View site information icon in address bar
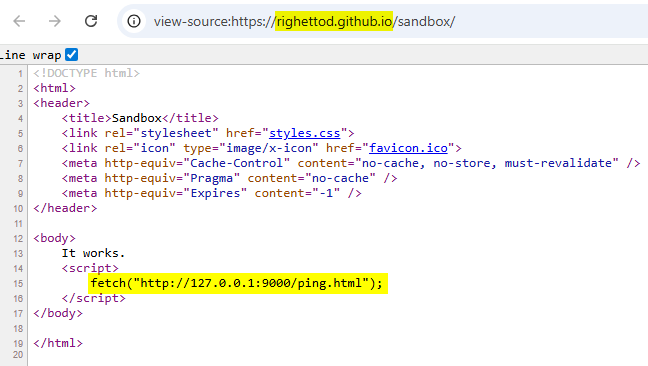The image size is (648, 366). pyautogui.click(x=133, y=21)
